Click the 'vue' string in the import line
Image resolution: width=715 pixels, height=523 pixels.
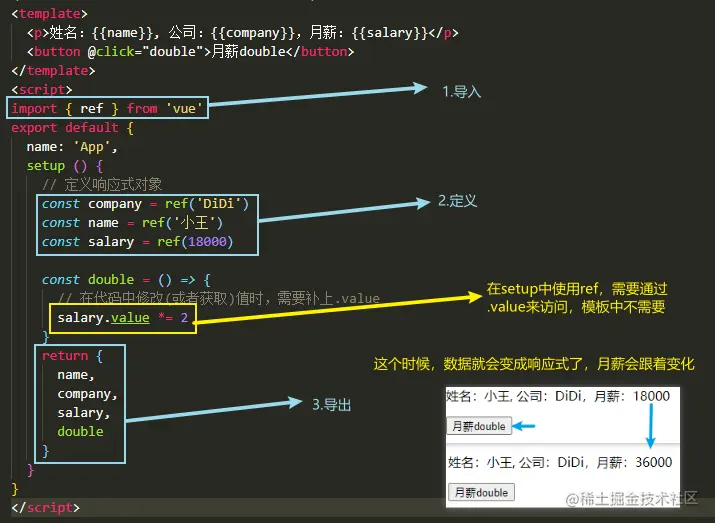(x=184, y=109)
